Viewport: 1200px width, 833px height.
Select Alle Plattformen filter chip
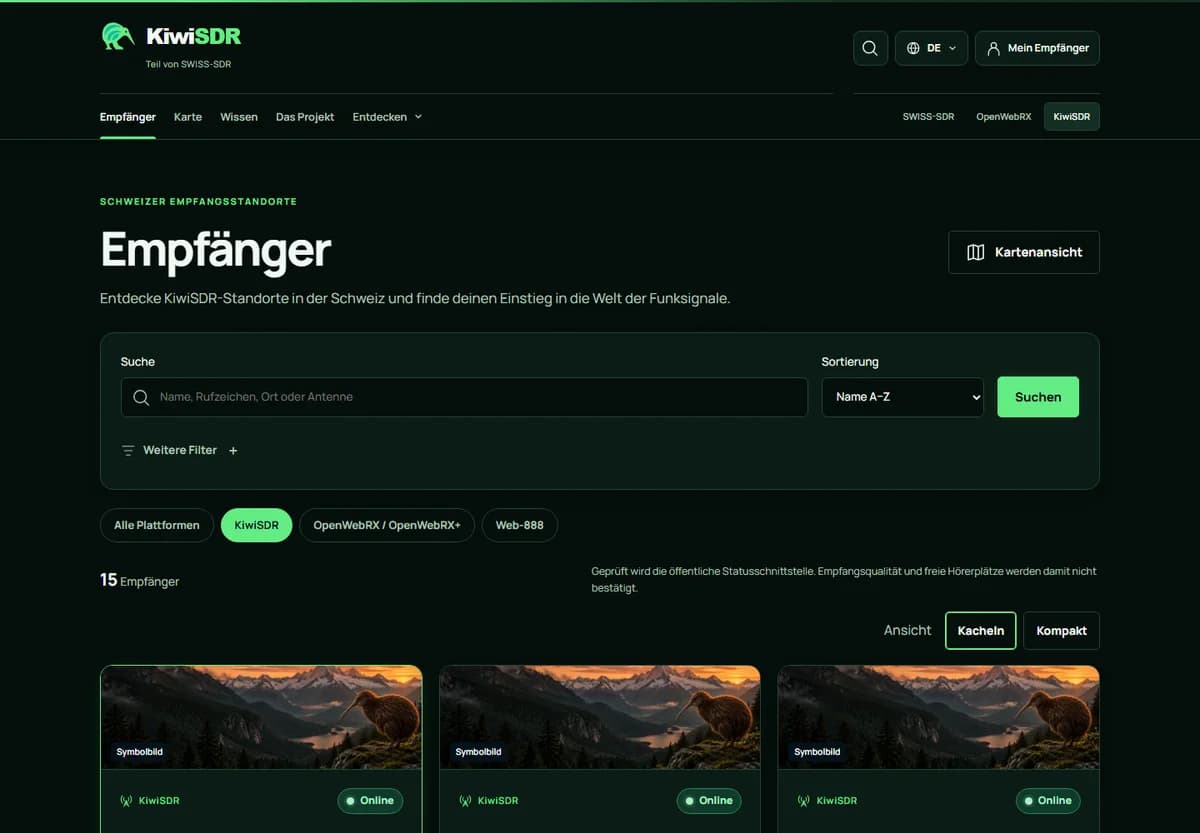[157, 525]
